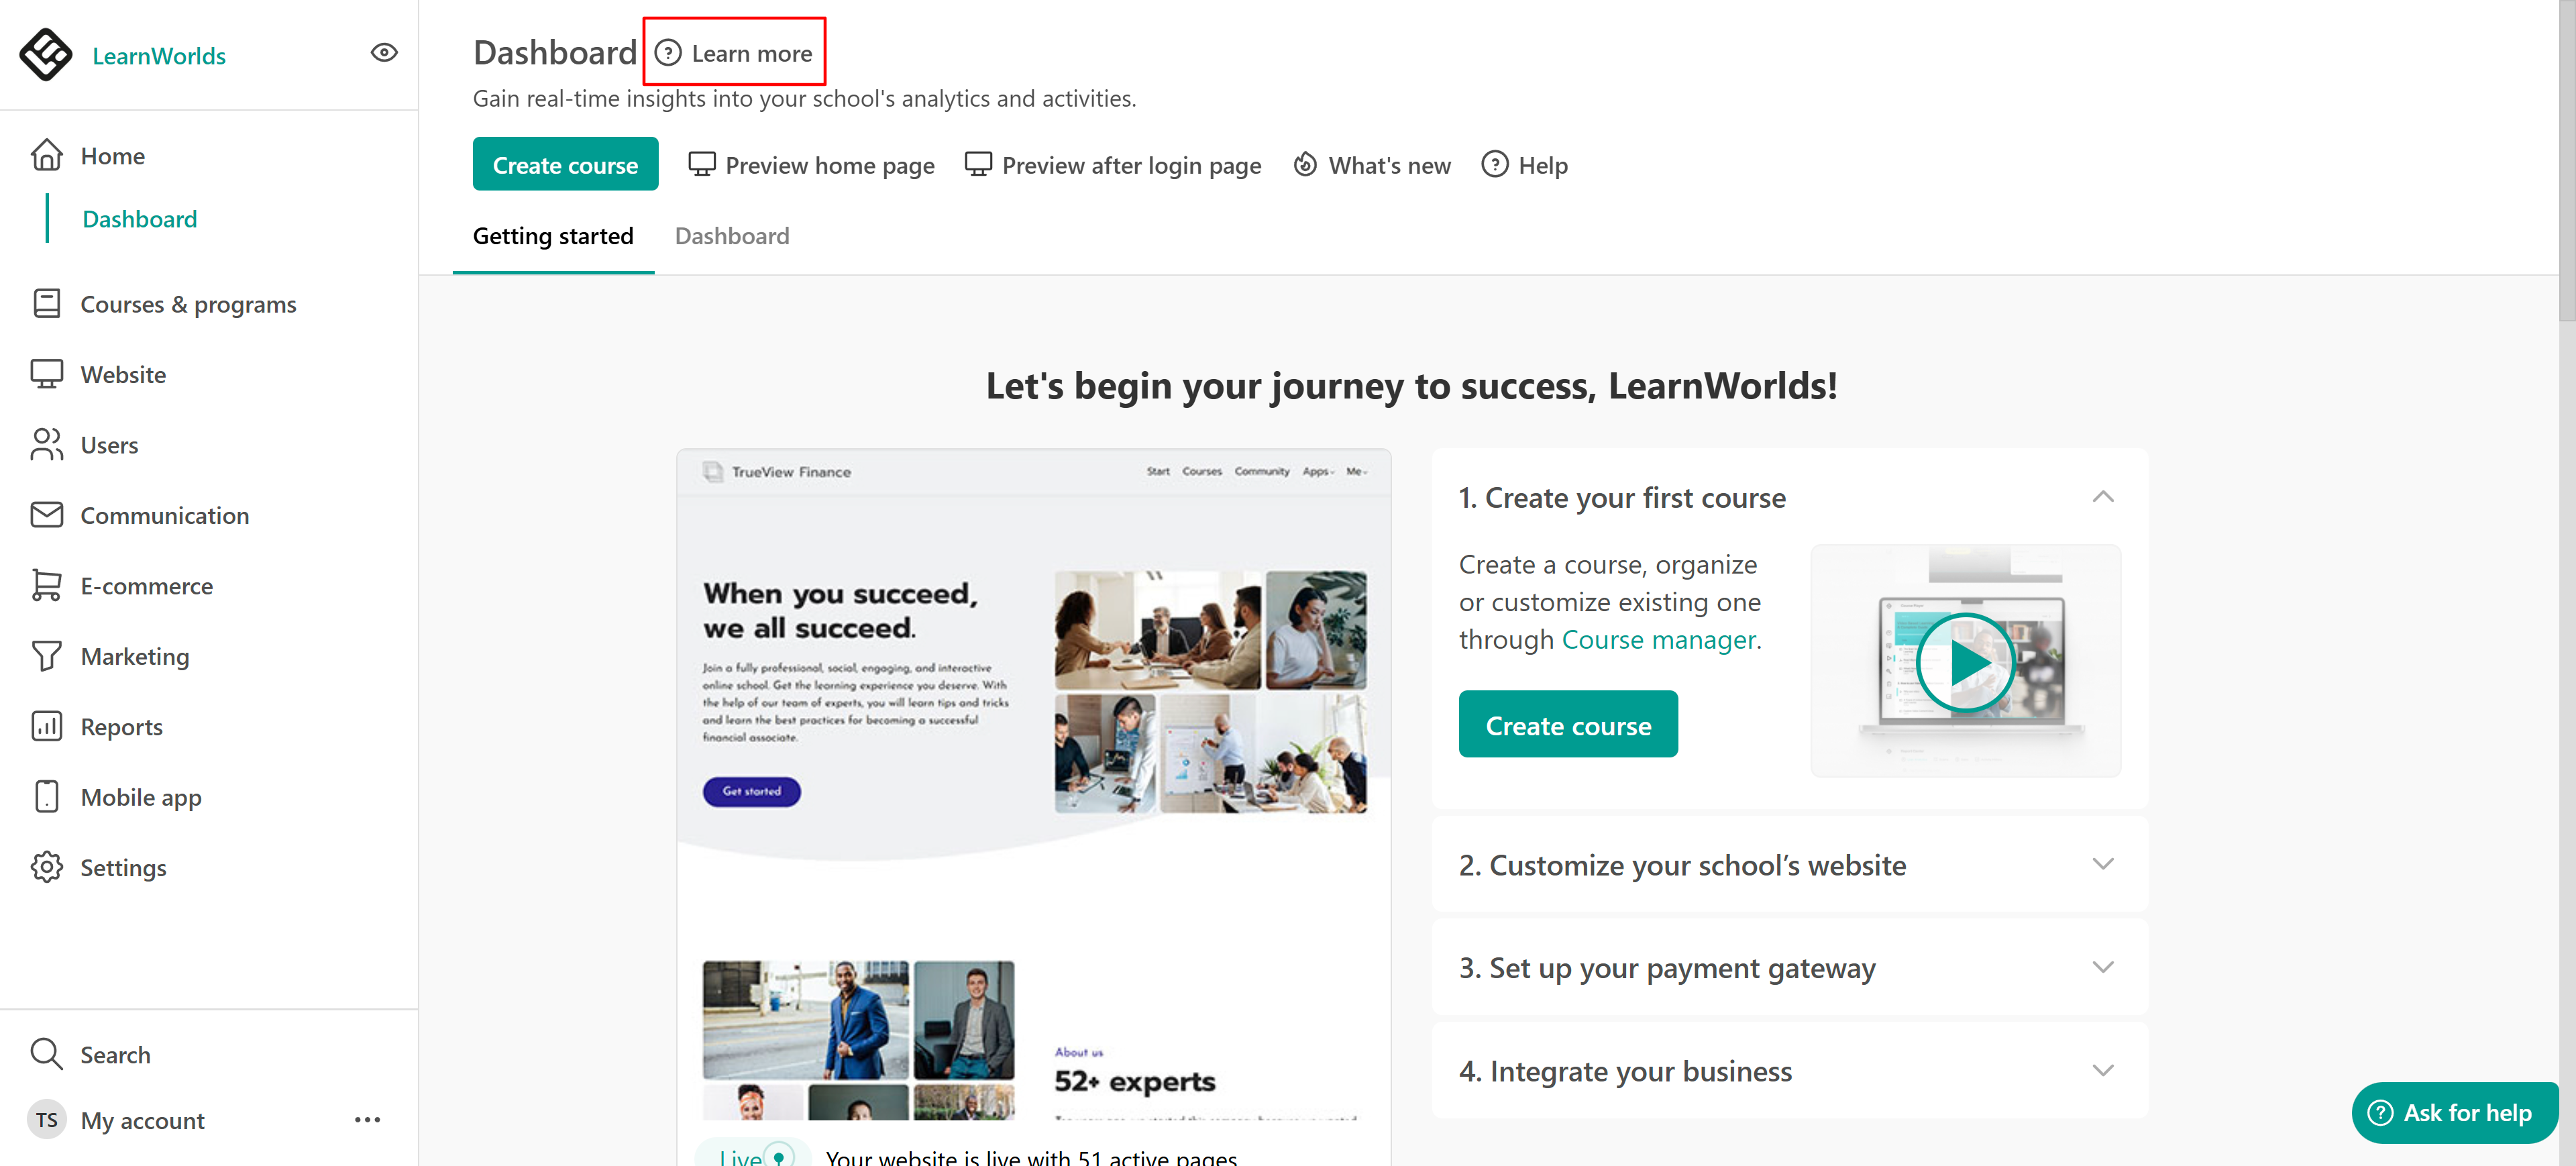Screen dimensions: 2576x1166
Task: Go to the Users section
Action: click(108, 445)
